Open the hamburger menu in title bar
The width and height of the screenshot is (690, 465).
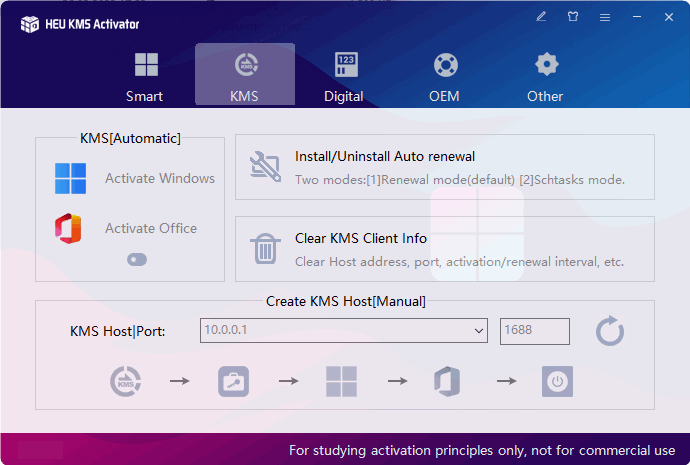(605, 17)
